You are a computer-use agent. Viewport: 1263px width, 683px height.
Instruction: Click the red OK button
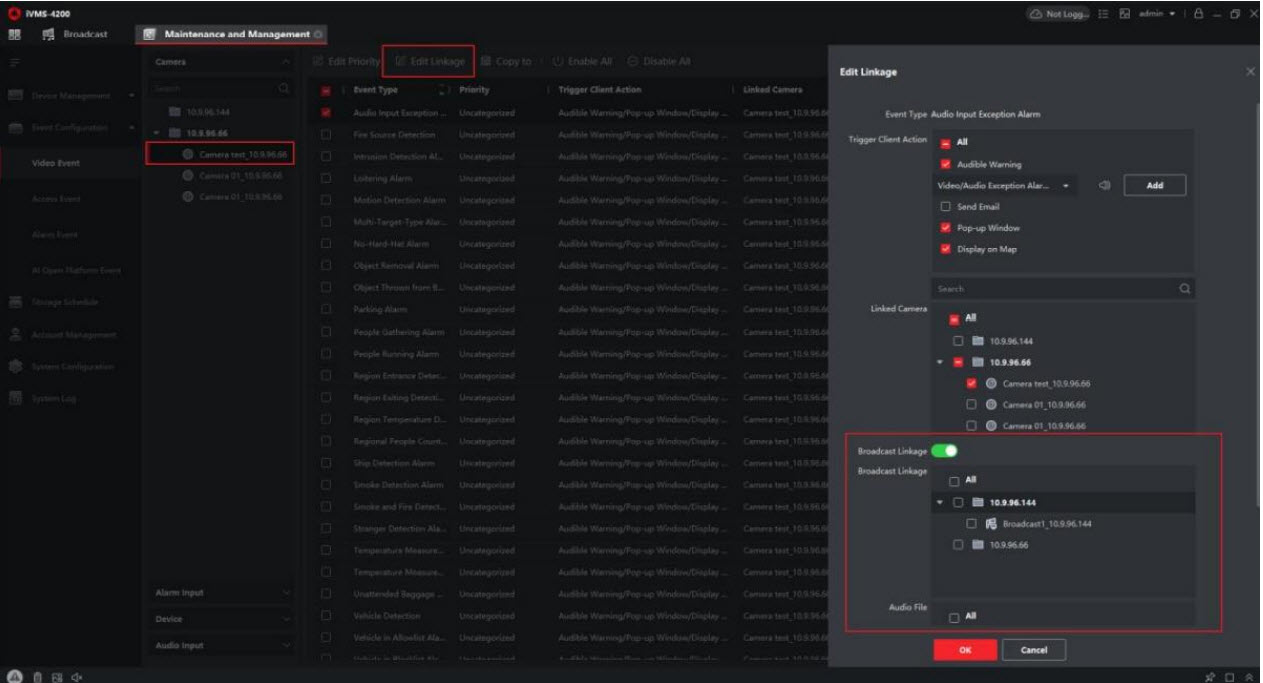coord(964,650)
